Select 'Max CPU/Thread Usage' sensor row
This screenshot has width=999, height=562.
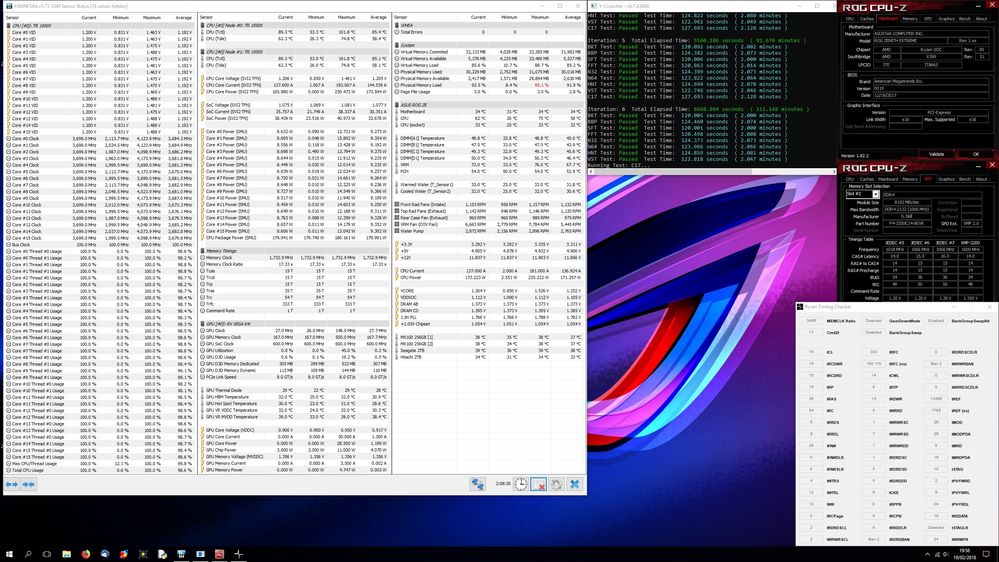coord(99,464)
